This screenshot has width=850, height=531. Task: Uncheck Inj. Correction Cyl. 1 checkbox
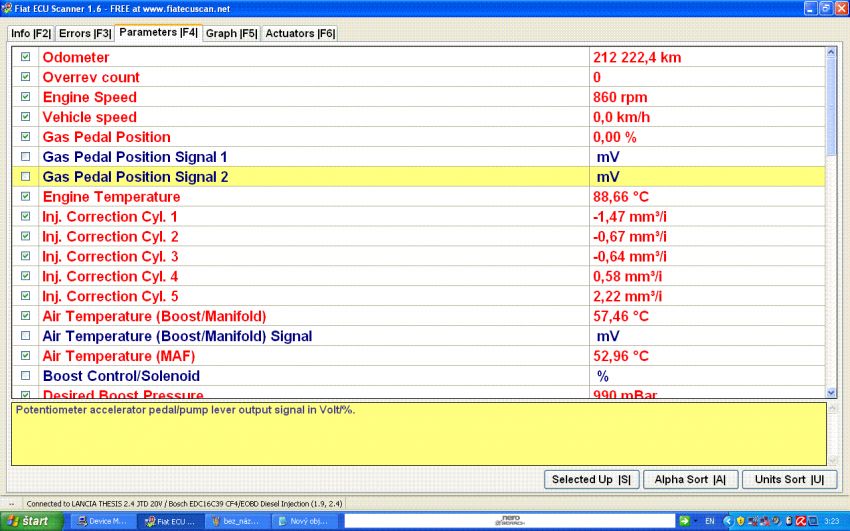point(25,216)
